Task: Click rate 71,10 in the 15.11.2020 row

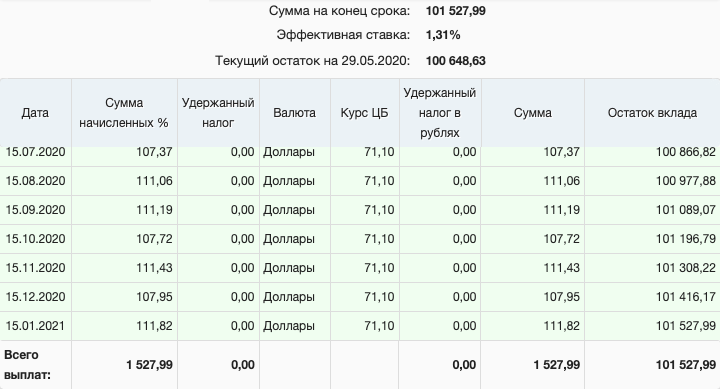Action: click(379, 268)
